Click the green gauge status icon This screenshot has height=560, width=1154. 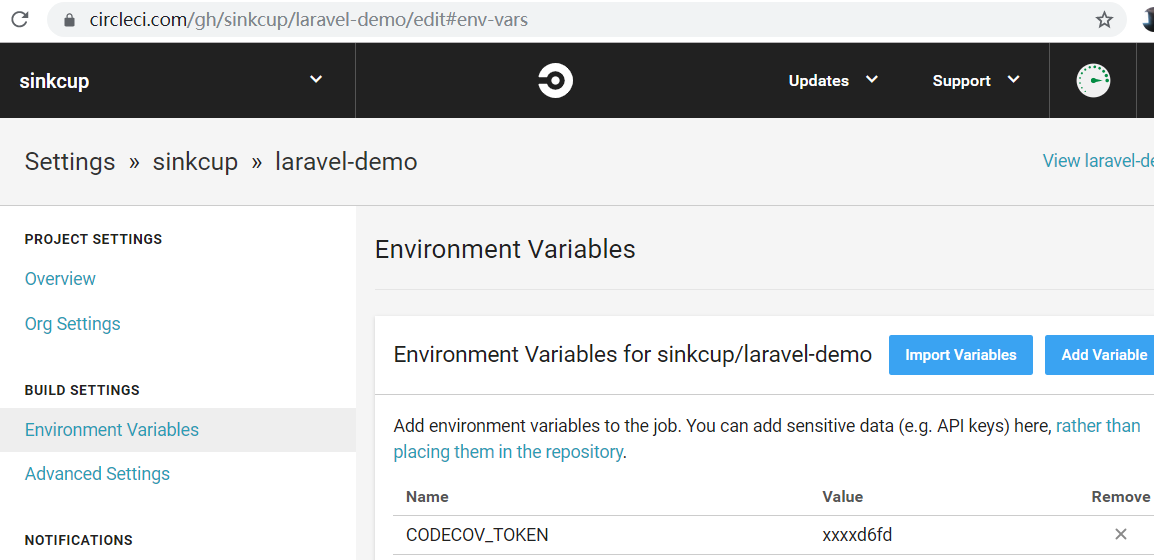click(x=1093, y=81)
